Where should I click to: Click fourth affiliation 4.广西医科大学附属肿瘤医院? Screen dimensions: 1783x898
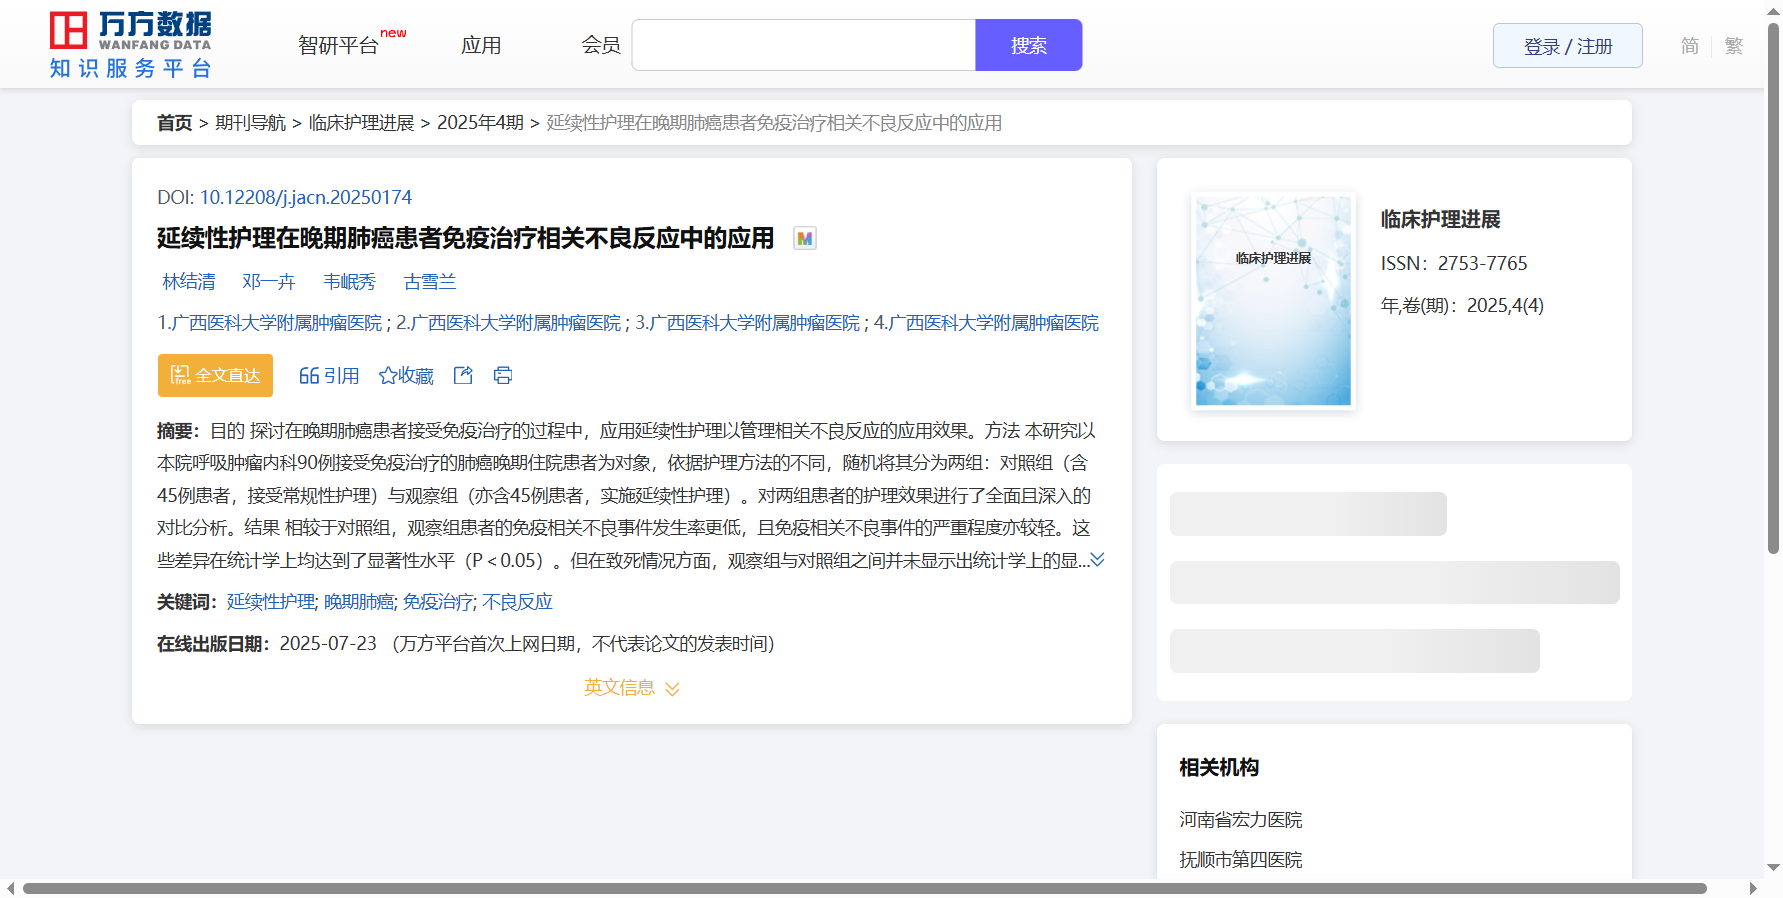click(x=986, y=323)
